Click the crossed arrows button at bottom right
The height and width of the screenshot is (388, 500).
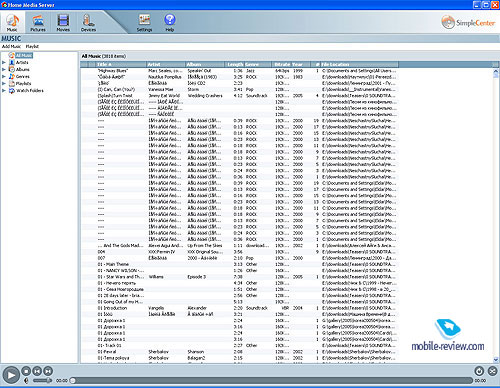(492, 371)
